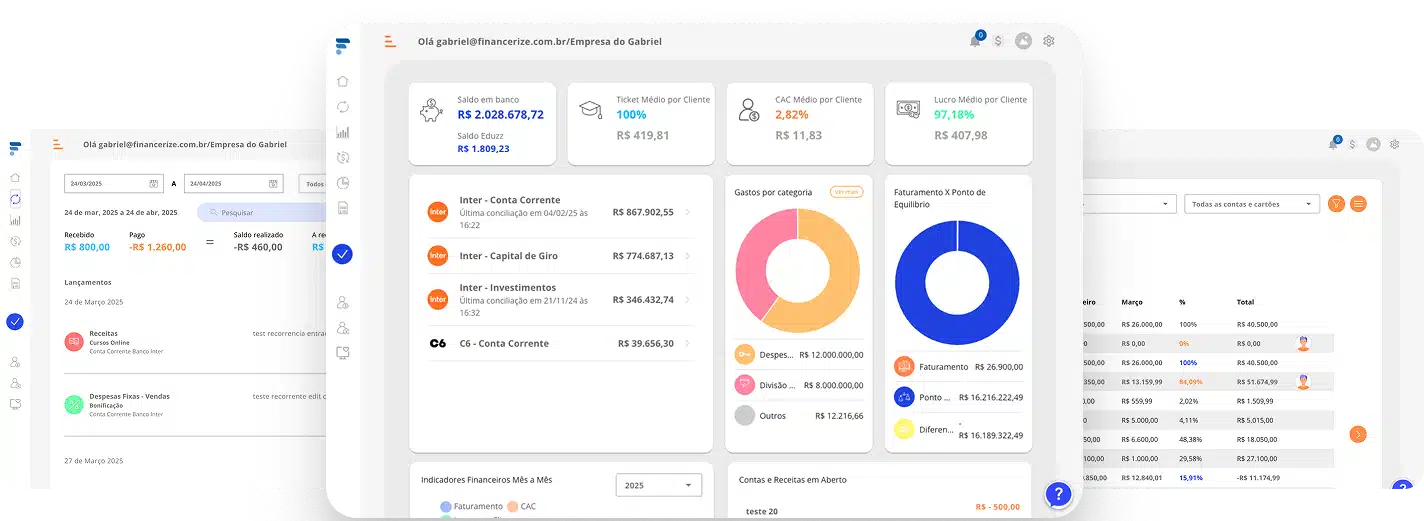The height and width of the screenshot is (521, 1424).
Task: Click the blue Ponto de Equilíbrio legend swatch
Action: click(x=904, y=397)
